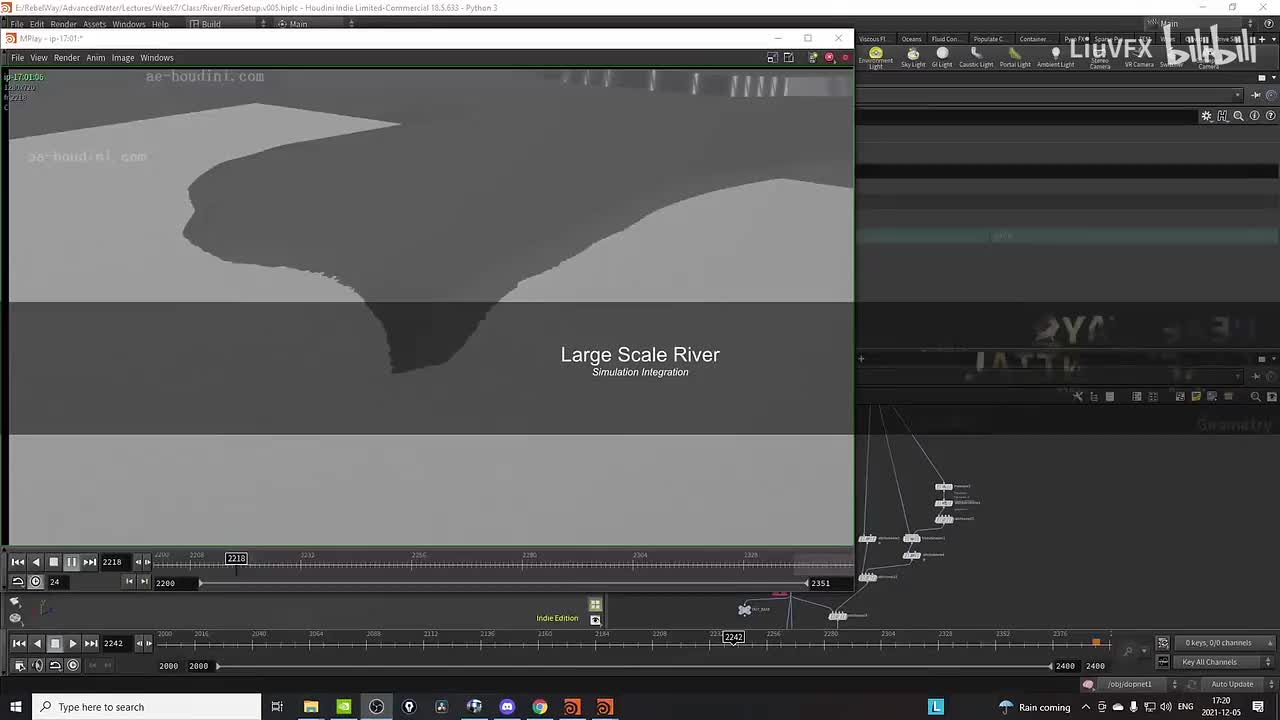Add an Ambient Light from shelf
Screen dimensions: 1280x720
1055,57
